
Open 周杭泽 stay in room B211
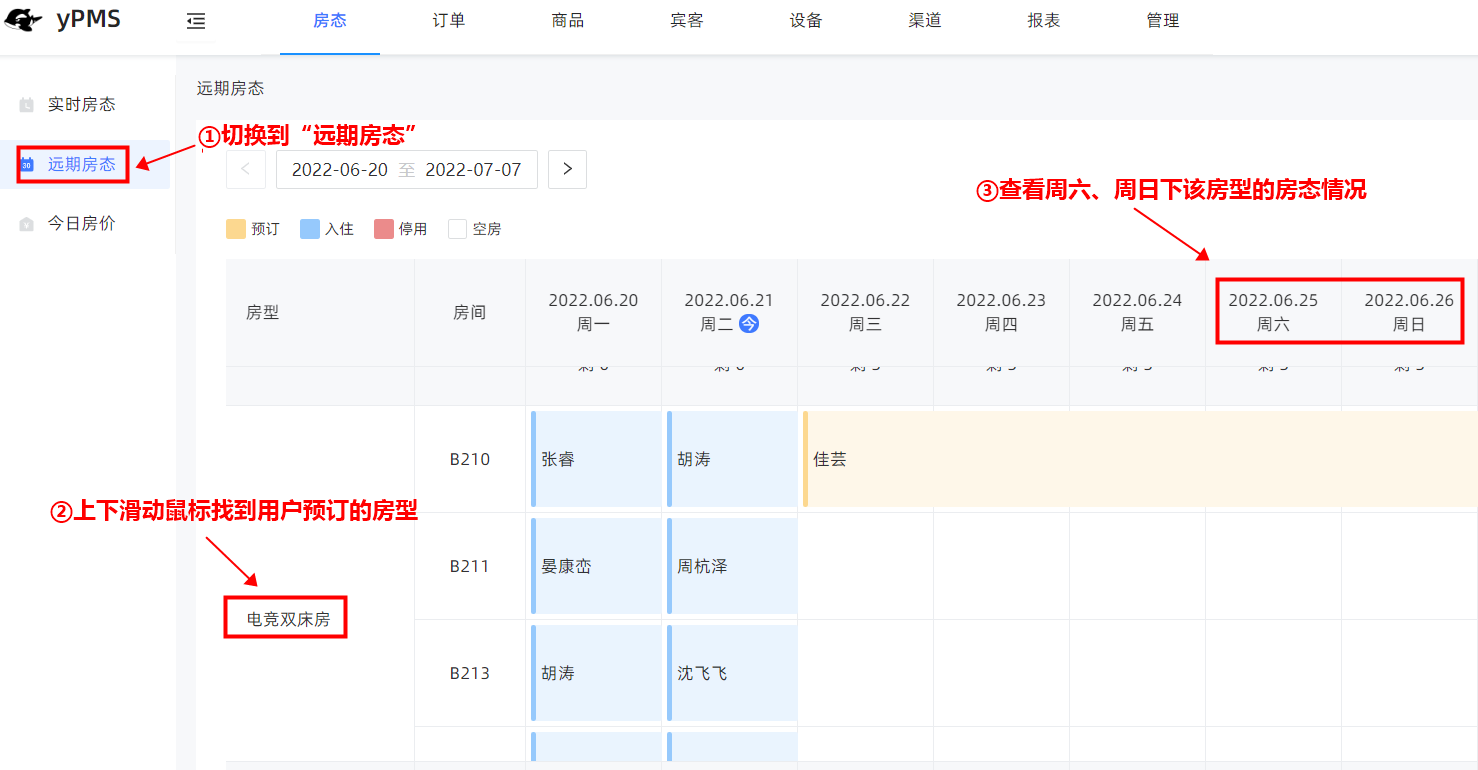(x=732, y=566)
